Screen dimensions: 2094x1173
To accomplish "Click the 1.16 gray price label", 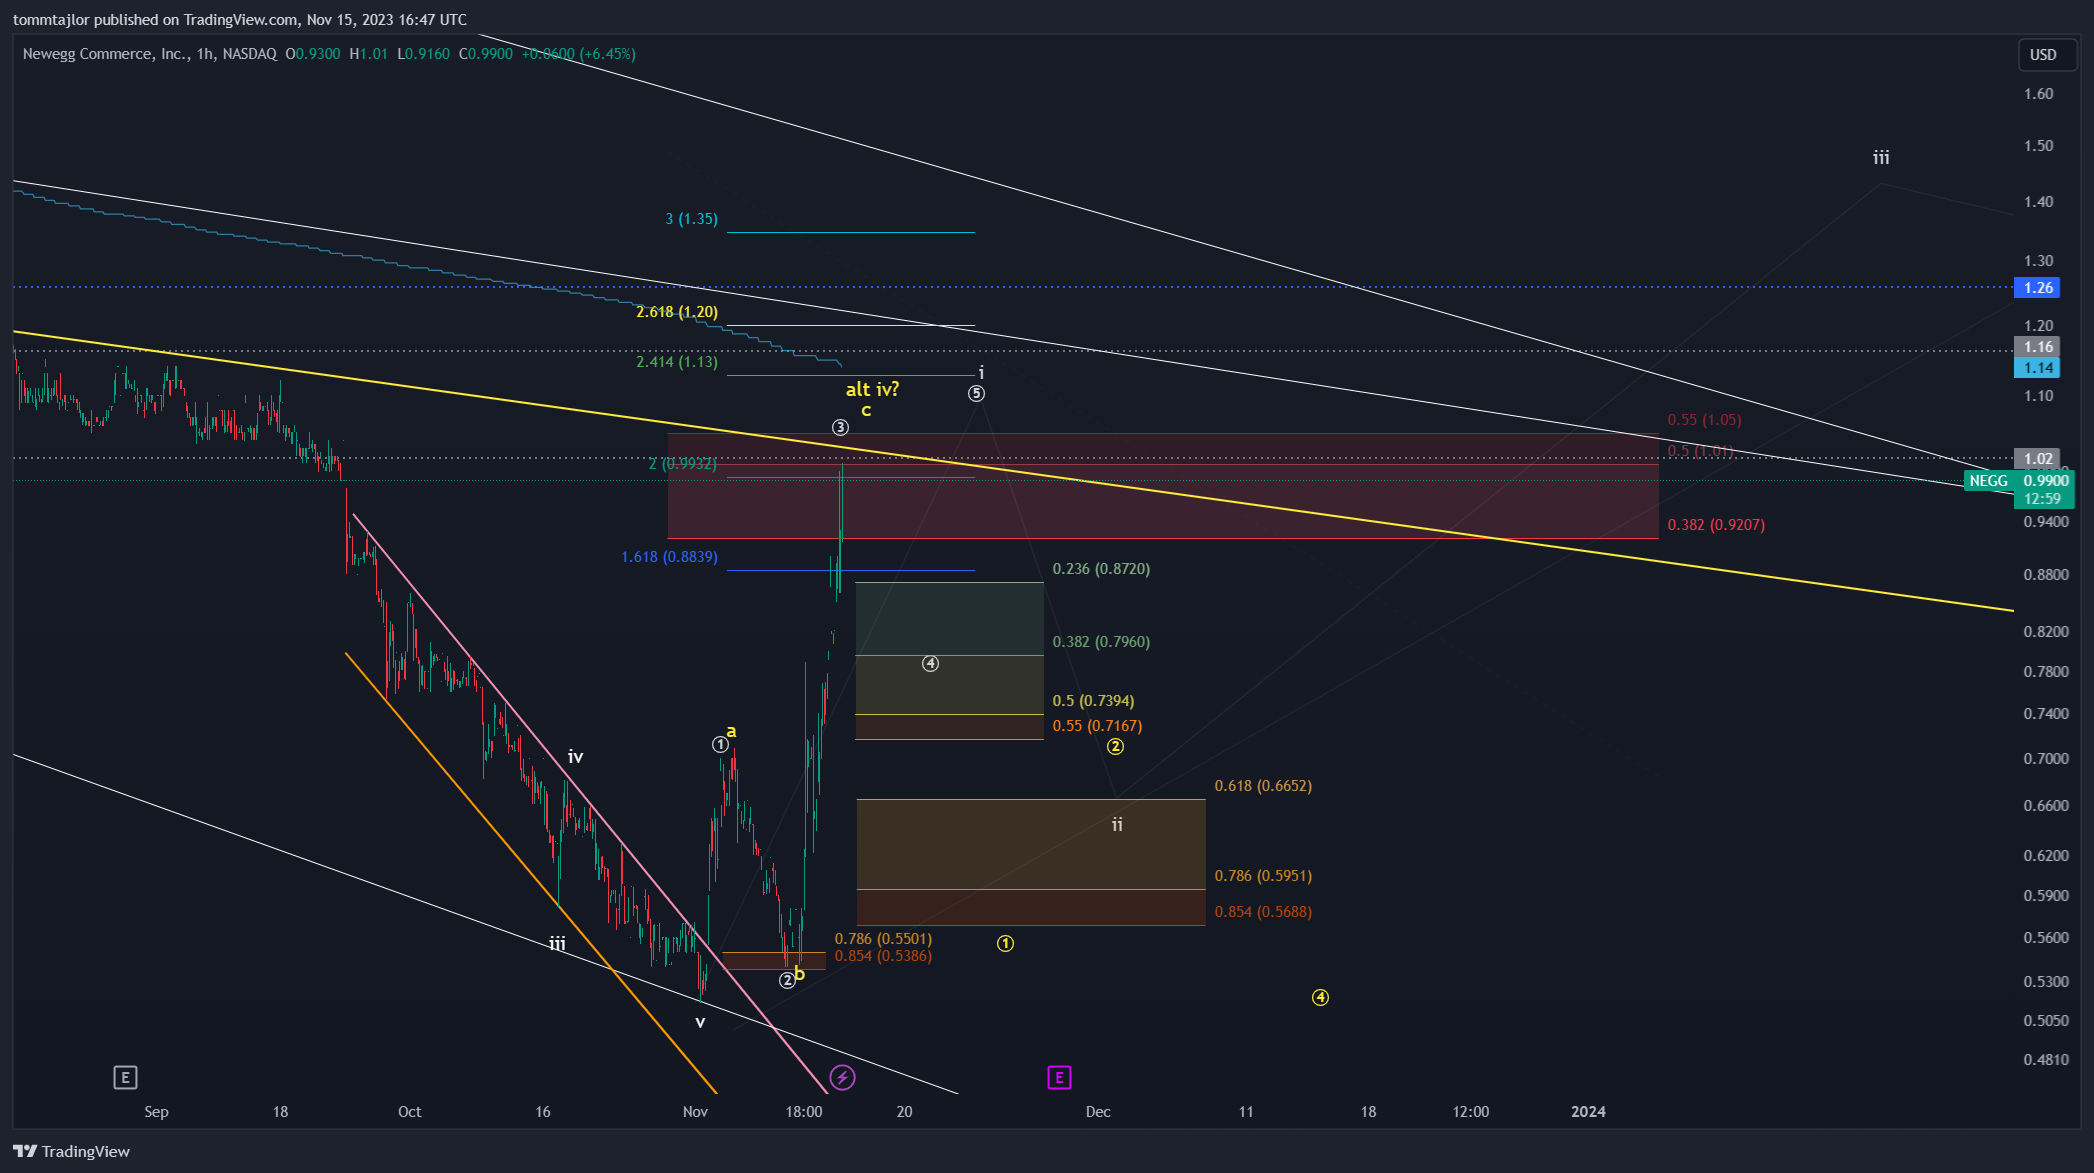I will click(x=2038, y=347).
